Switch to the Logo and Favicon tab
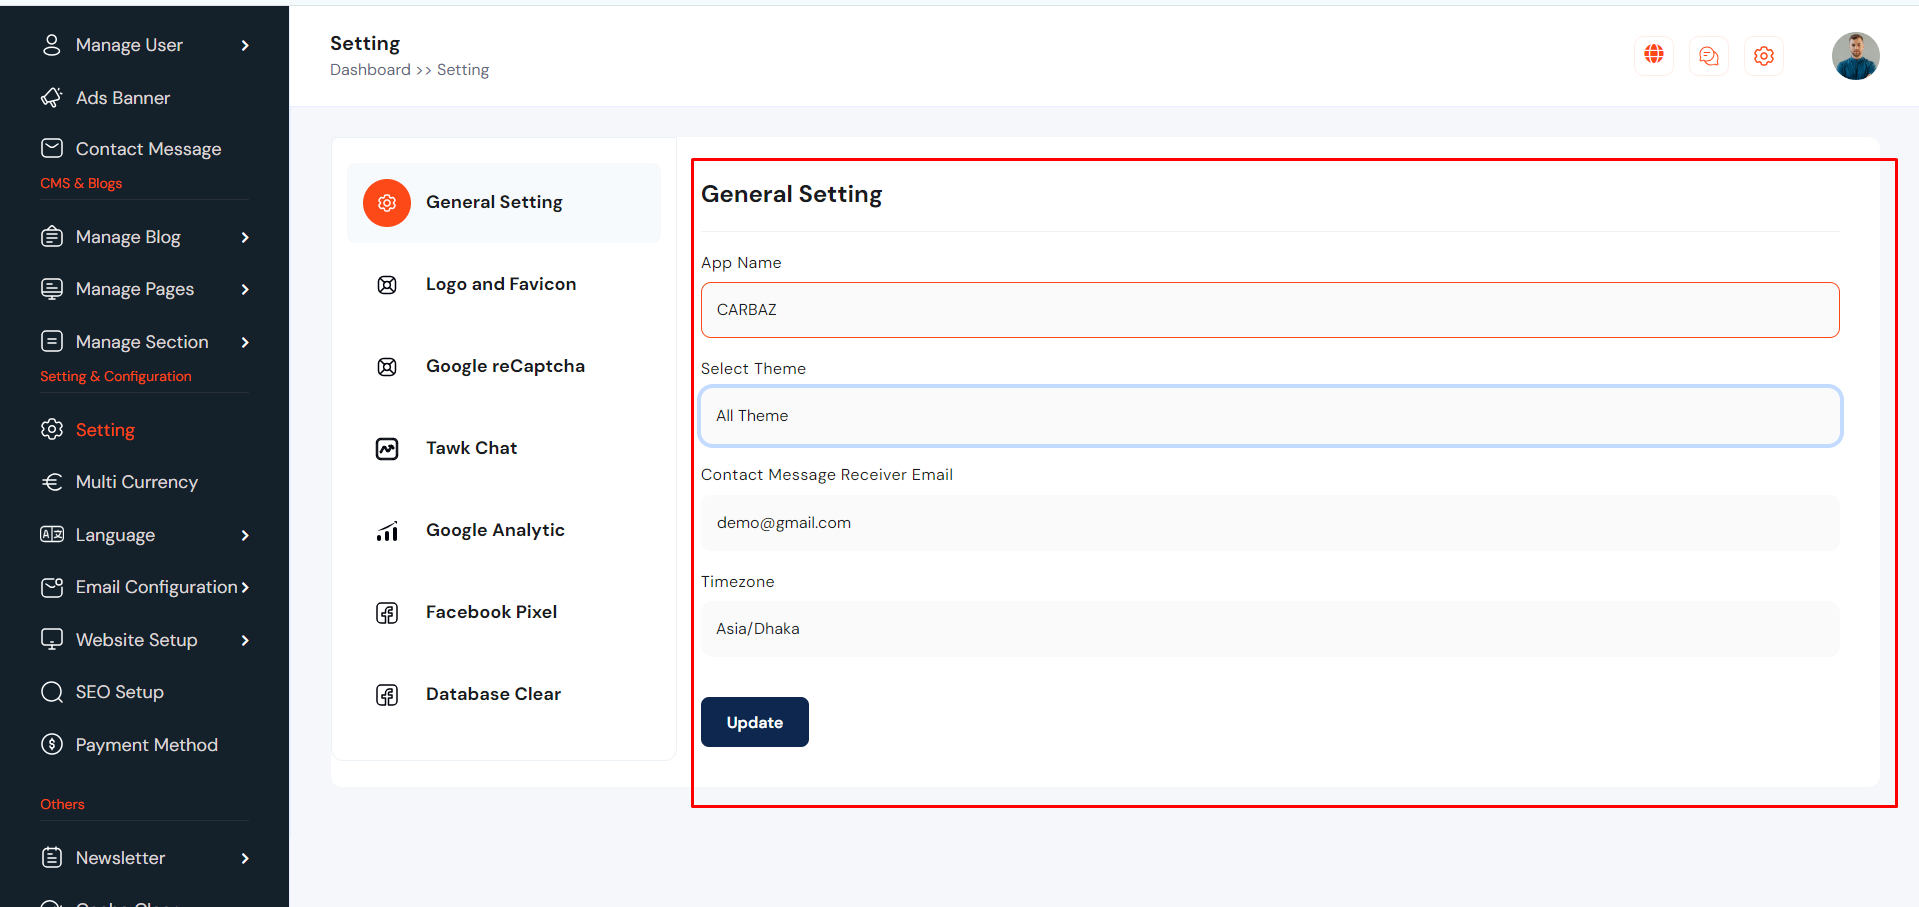The width and height of the screenshot is (1919, 907). [501, 284]
